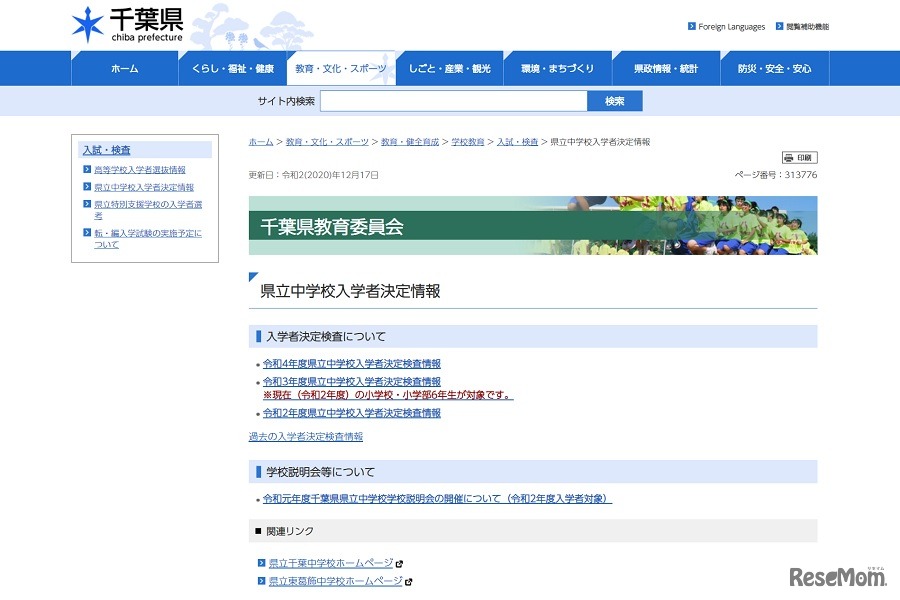The image size is (900, 600).
Task: Open 過去の入学者決定検査情報 link
Action: [x=305, y=437]
